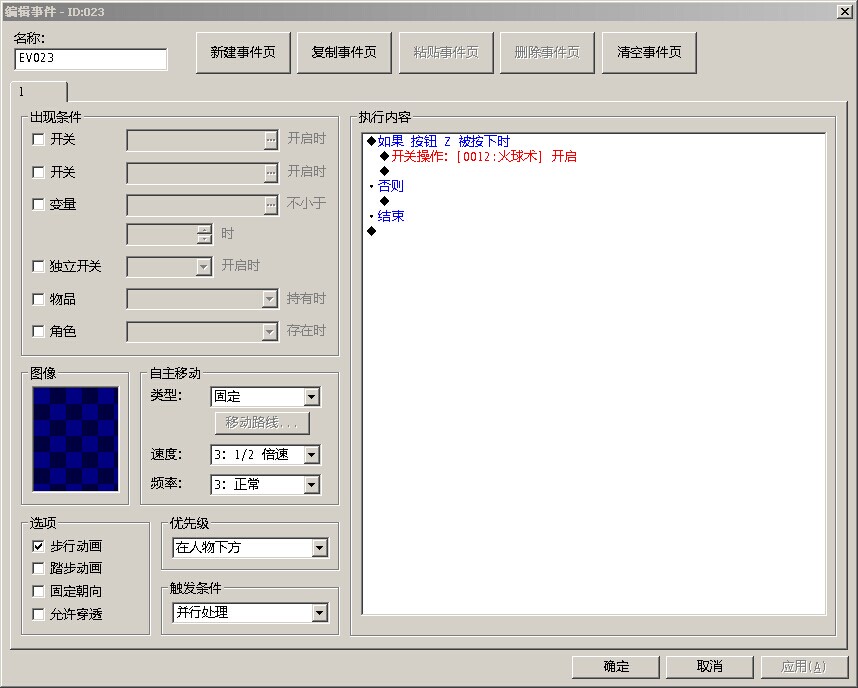
Task: Click ellipsis button of 变量 field
Action: click(271, 205)
